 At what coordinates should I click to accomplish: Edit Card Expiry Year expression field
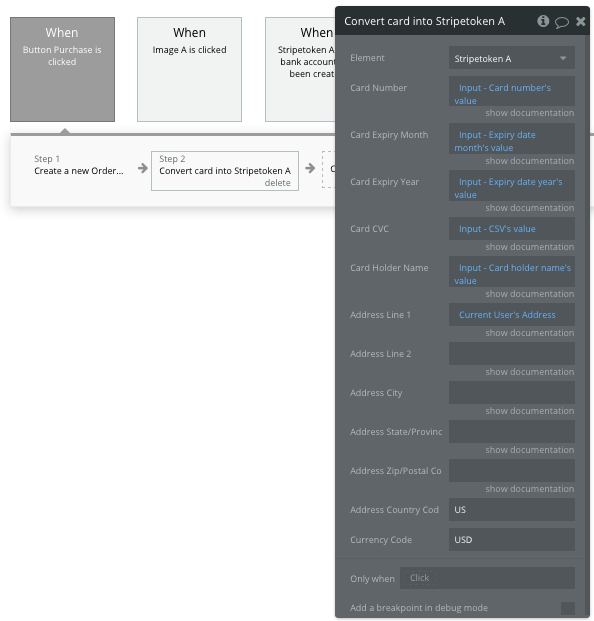coord(512,185)
